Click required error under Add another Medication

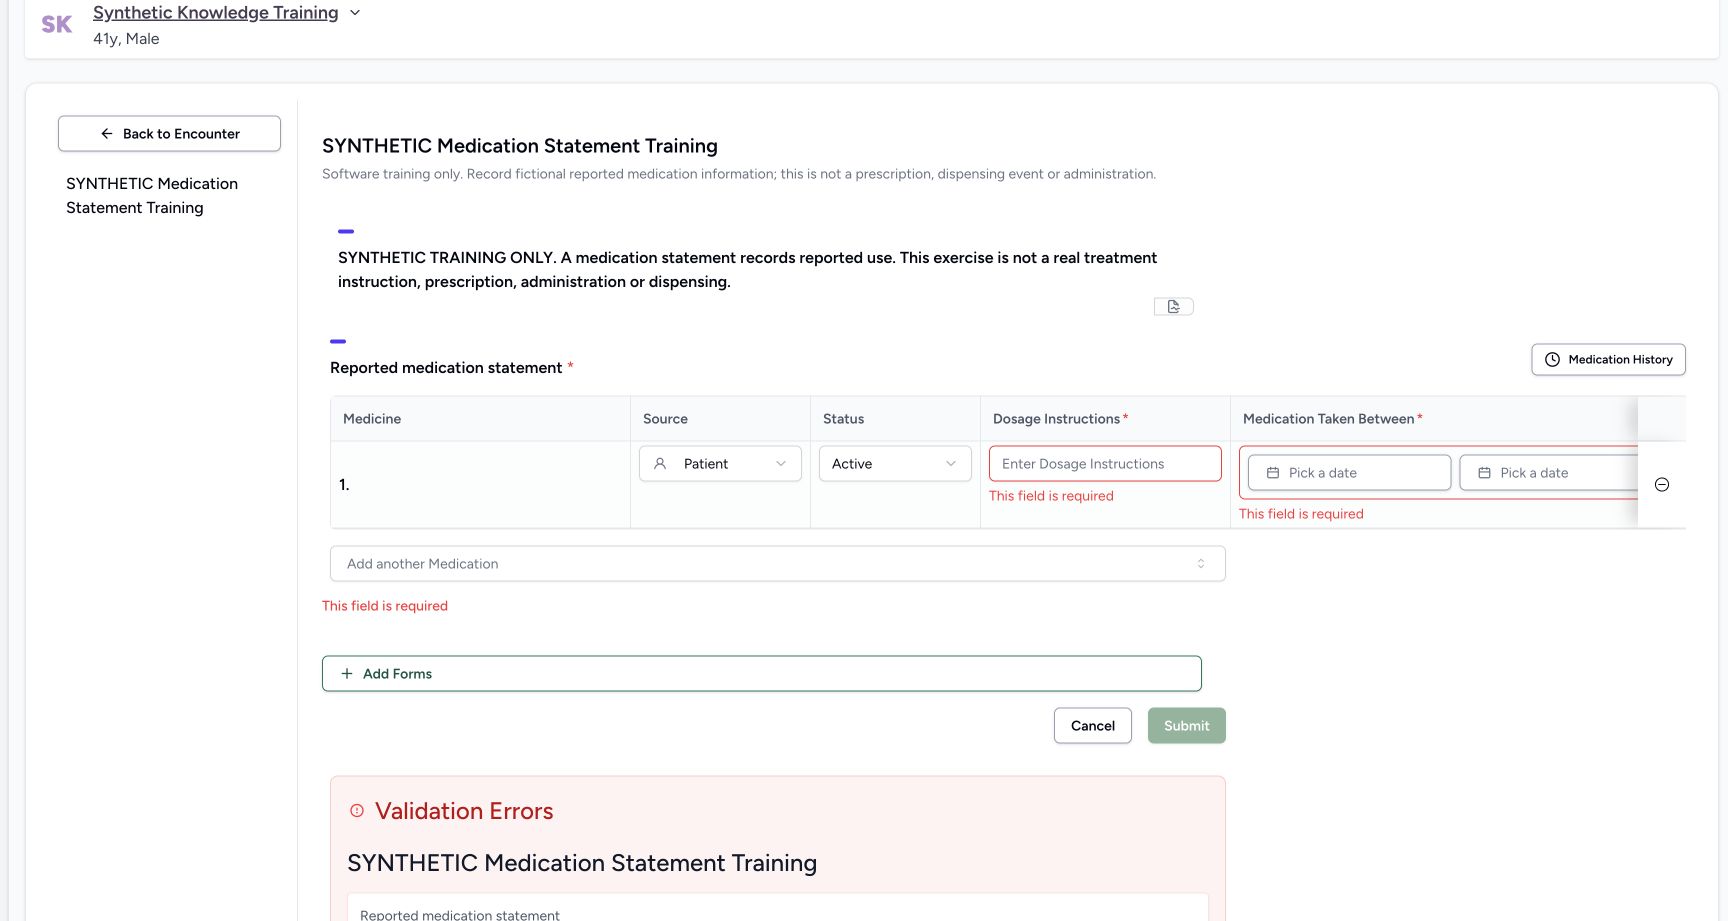tap(385, 606)
